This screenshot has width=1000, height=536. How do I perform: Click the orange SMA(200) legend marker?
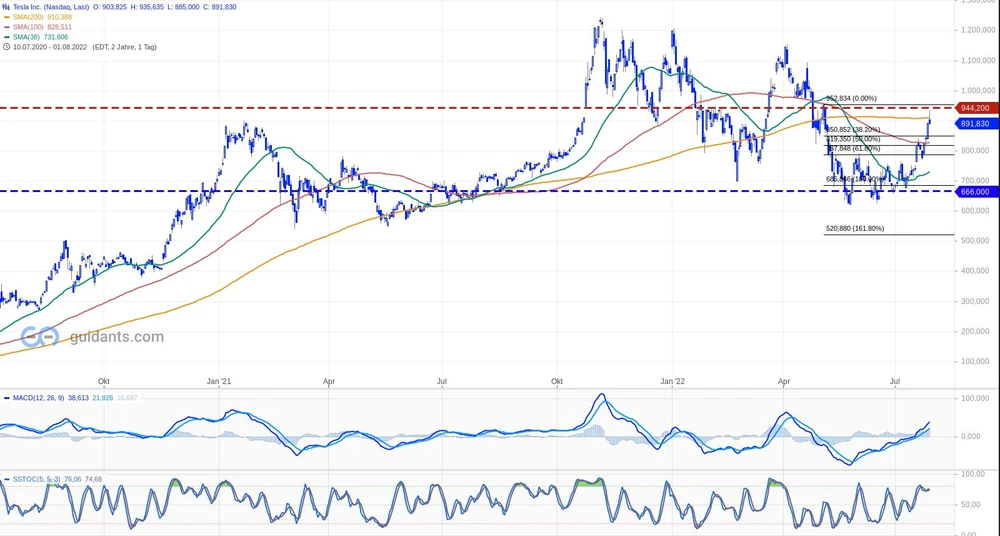[7, 16]
